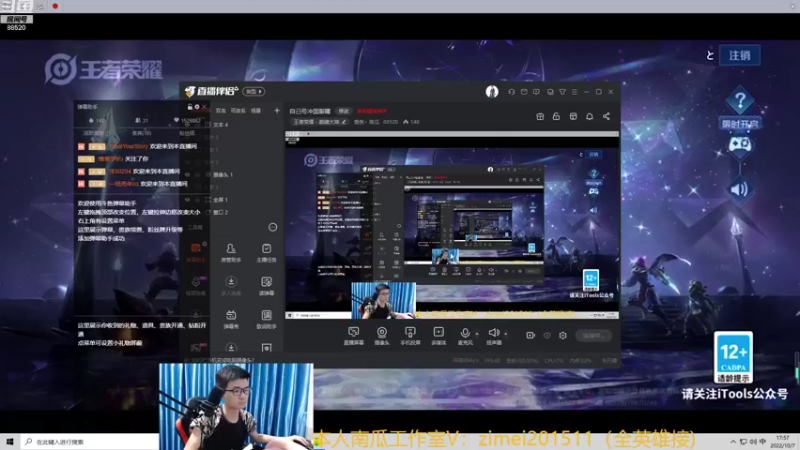Toggle lock on 摄像头 1 source
Screen dimensions: 800x450
tap(197, 174)
